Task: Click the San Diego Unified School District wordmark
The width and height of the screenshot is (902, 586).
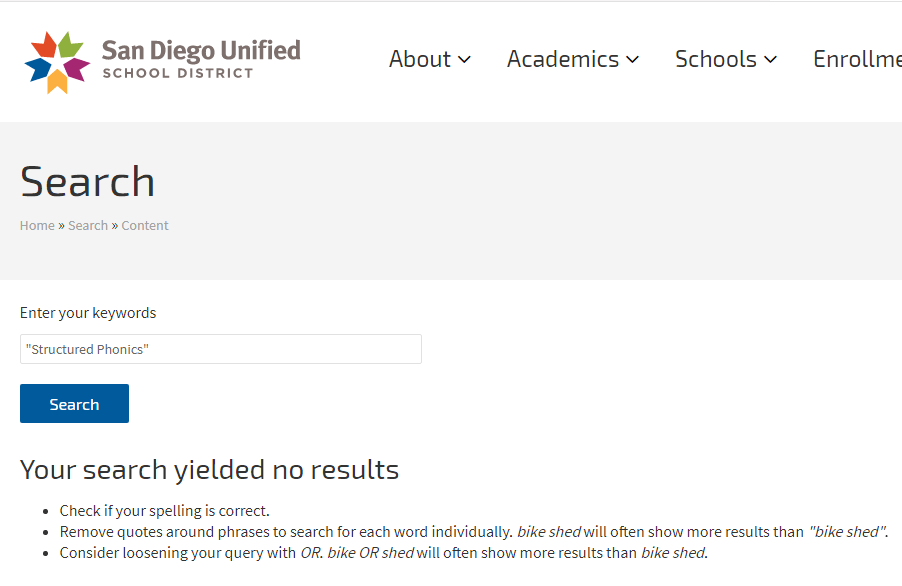Action: [200, 59]
